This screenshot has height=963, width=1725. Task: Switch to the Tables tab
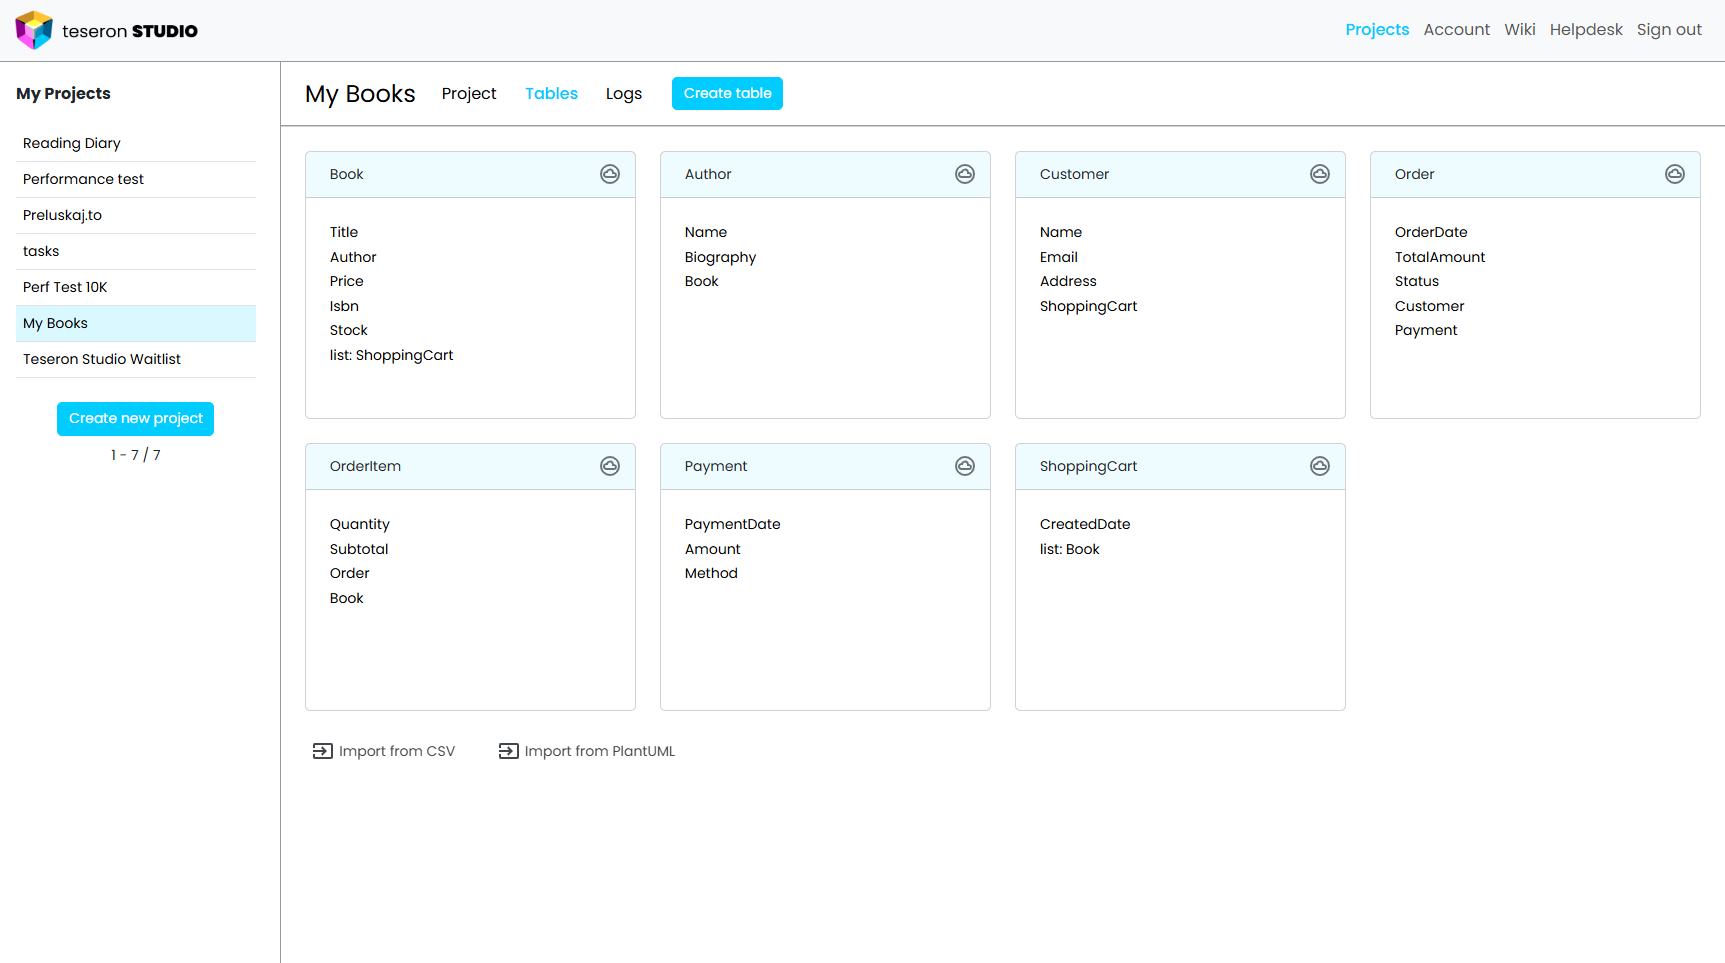click(x=552, y=93)
